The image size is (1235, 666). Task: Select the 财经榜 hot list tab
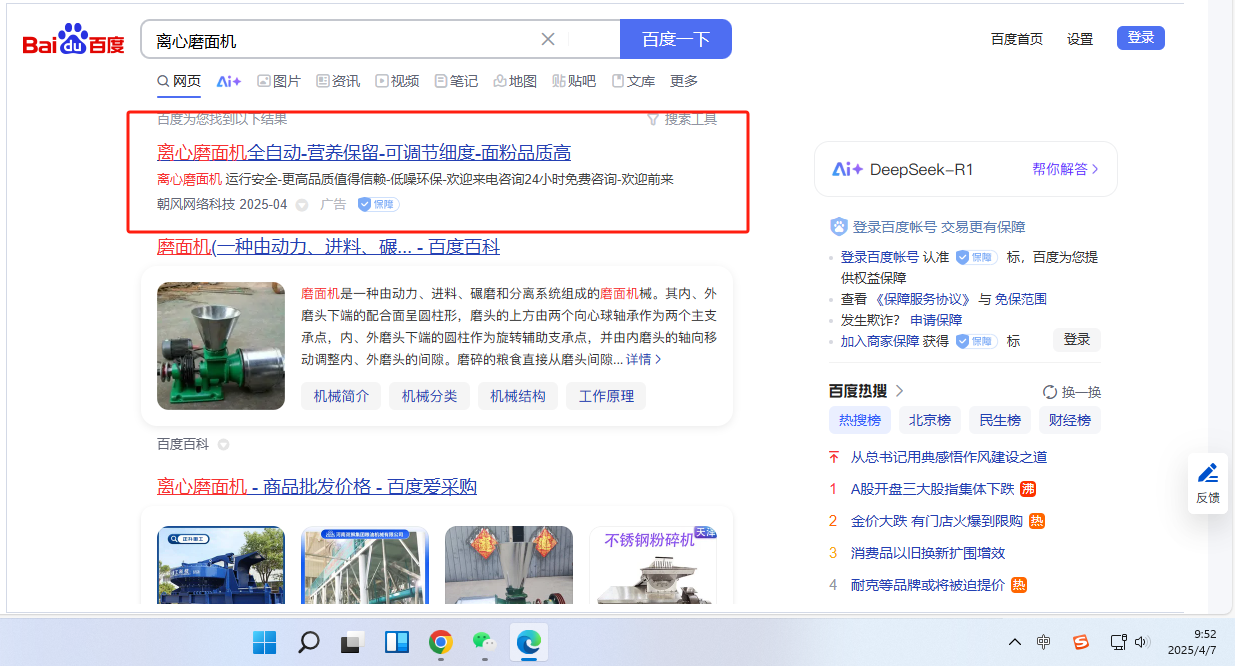click(1069, 420)
